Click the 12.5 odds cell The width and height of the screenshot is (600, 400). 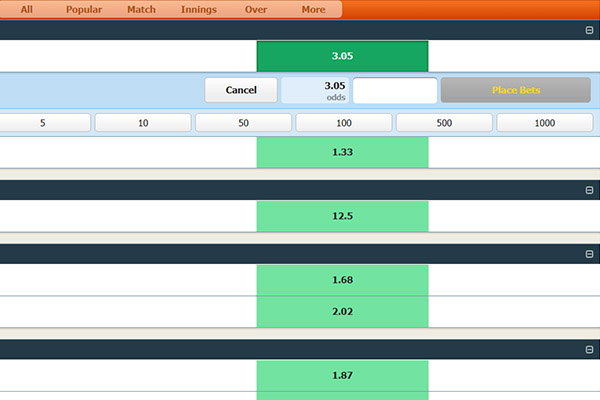342,216
